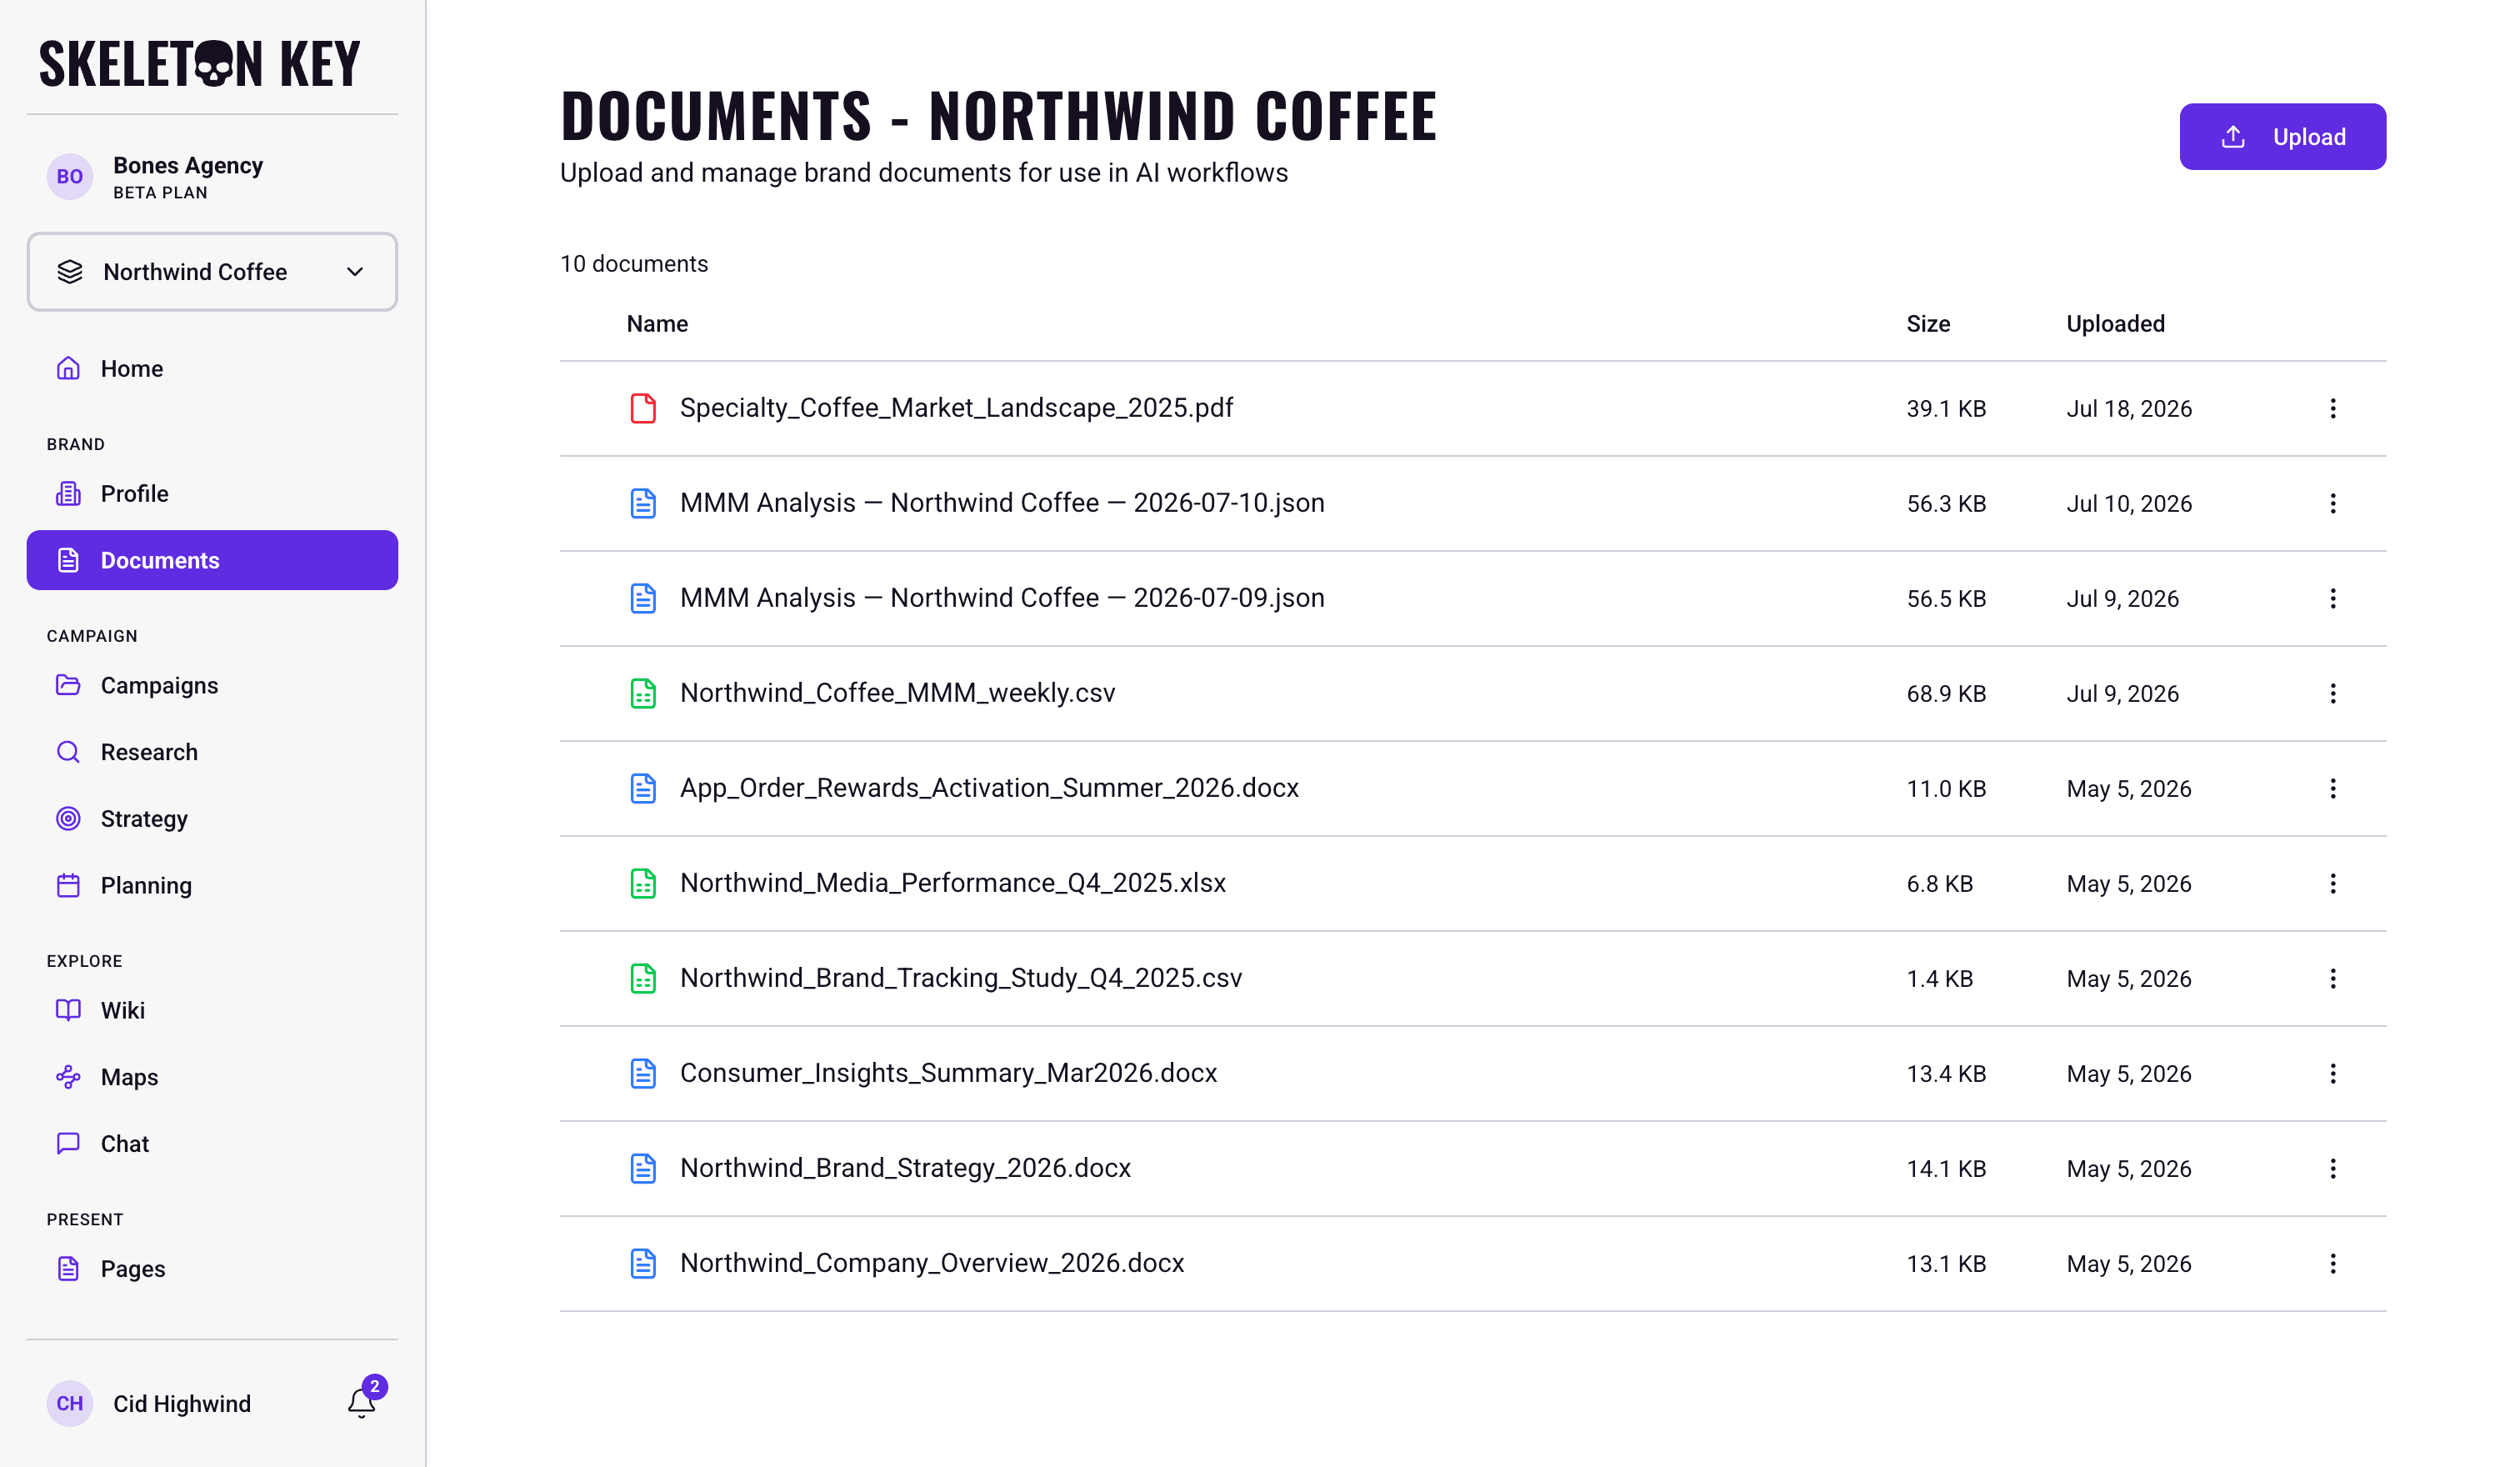Open more options for App_Order_Rewards_Activation_Summer_2026.docx
The width and height of the screenshot is (2520, 1467).
click(2332, 789)
